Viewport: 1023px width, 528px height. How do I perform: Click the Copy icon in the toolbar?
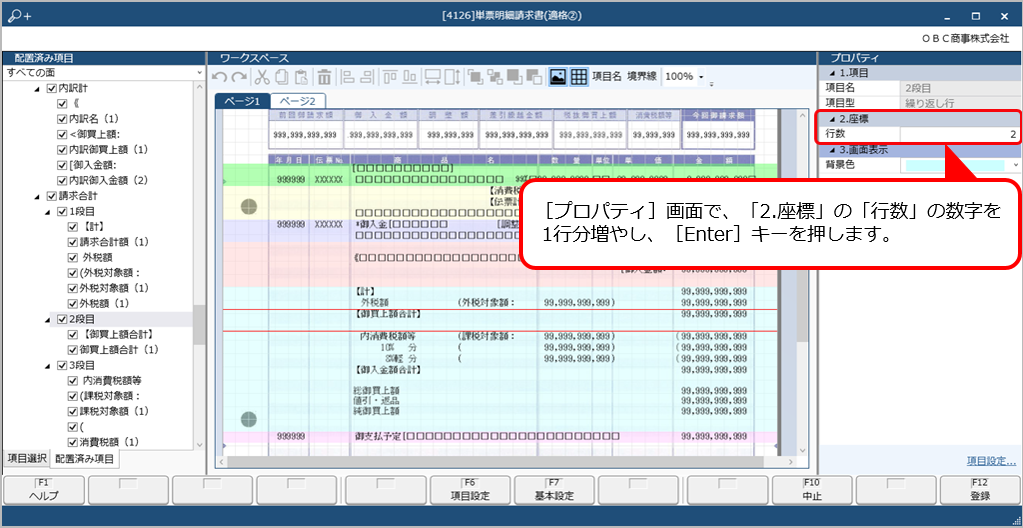point(282,77)
